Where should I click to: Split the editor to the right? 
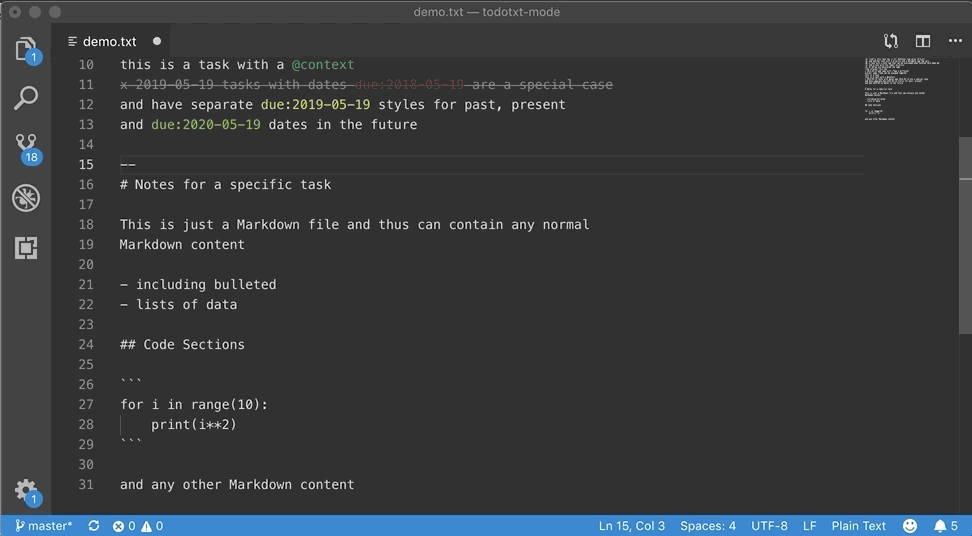tap(922, 41)
